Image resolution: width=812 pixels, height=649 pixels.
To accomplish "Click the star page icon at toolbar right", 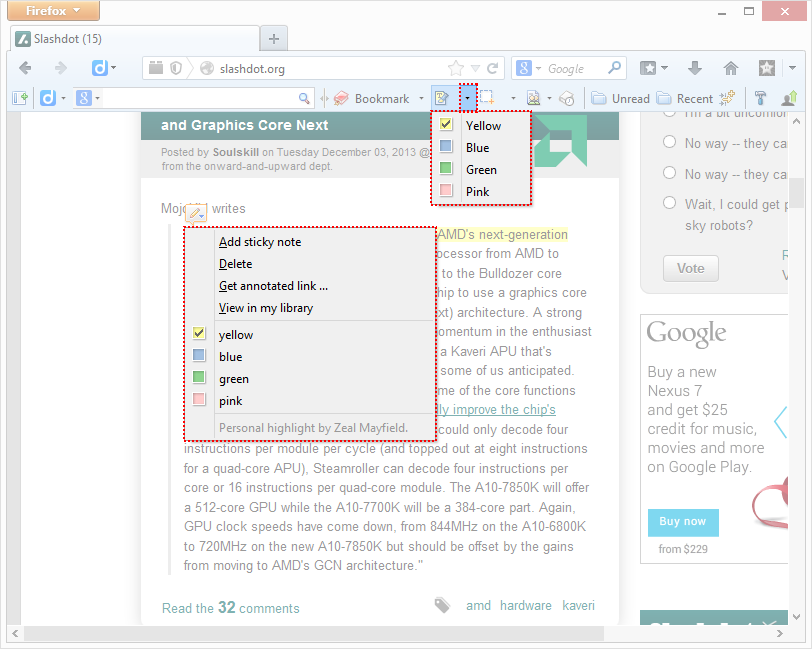I will pyautogui.click(x=766, y=68).
